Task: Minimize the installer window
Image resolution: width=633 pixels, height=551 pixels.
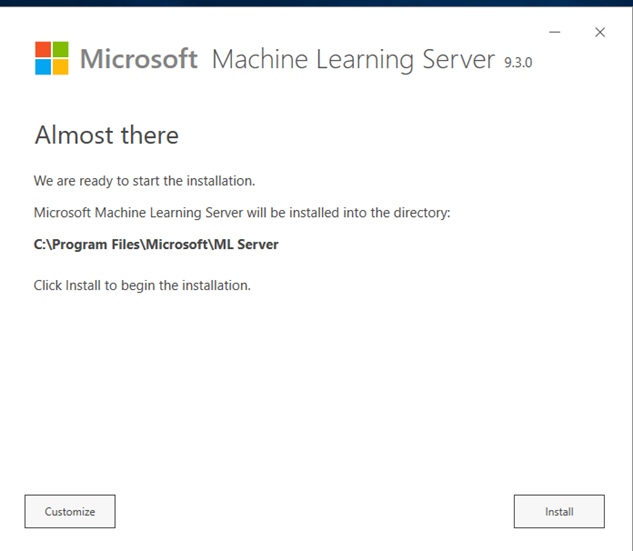Action: [555, 32]
